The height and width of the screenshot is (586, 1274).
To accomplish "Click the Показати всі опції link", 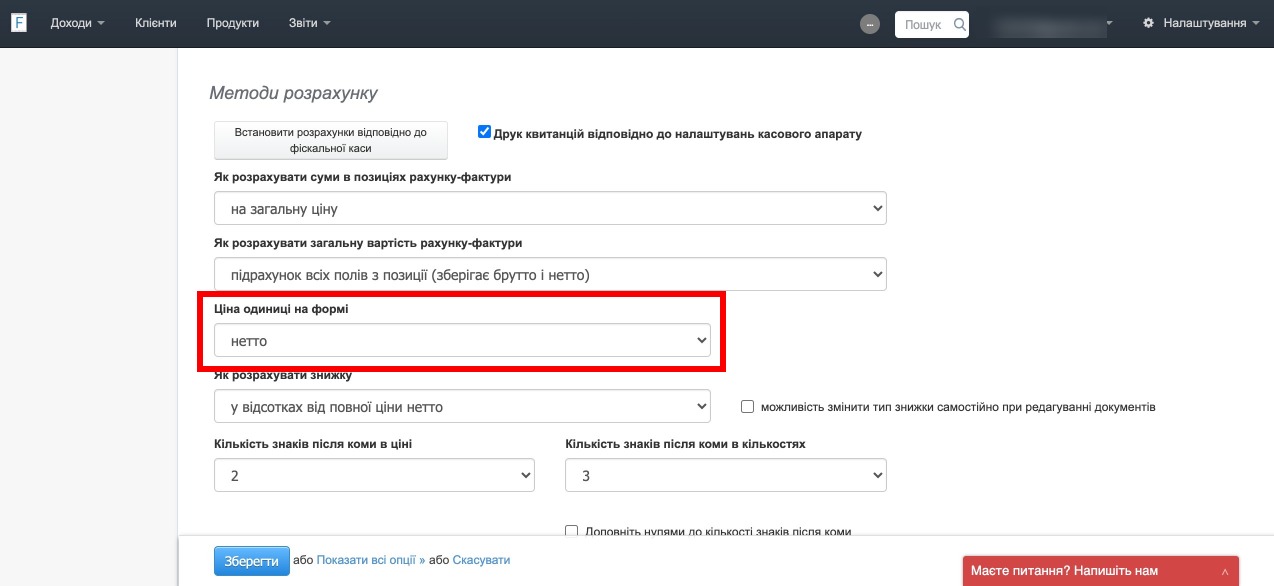I will pyautogui.click(x=370, y=560).
